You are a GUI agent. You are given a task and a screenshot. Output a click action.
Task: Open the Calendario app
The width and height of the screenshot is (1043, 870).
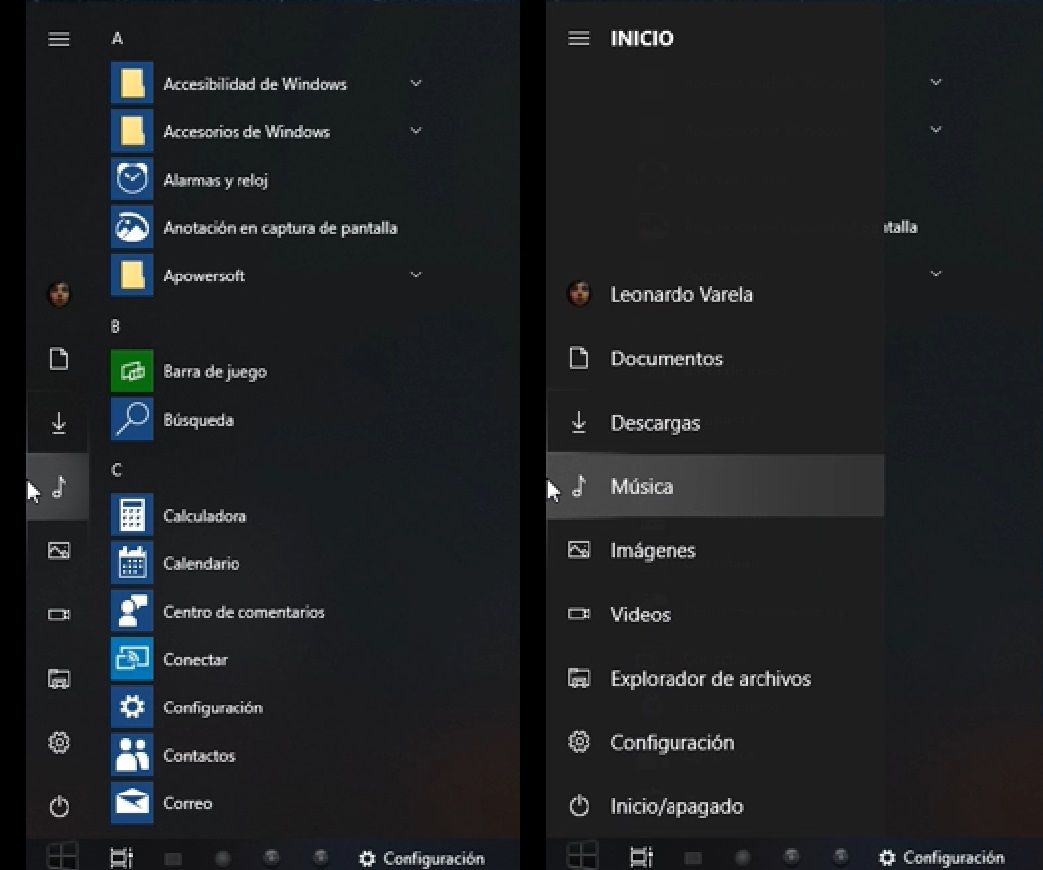click(200, 563)
